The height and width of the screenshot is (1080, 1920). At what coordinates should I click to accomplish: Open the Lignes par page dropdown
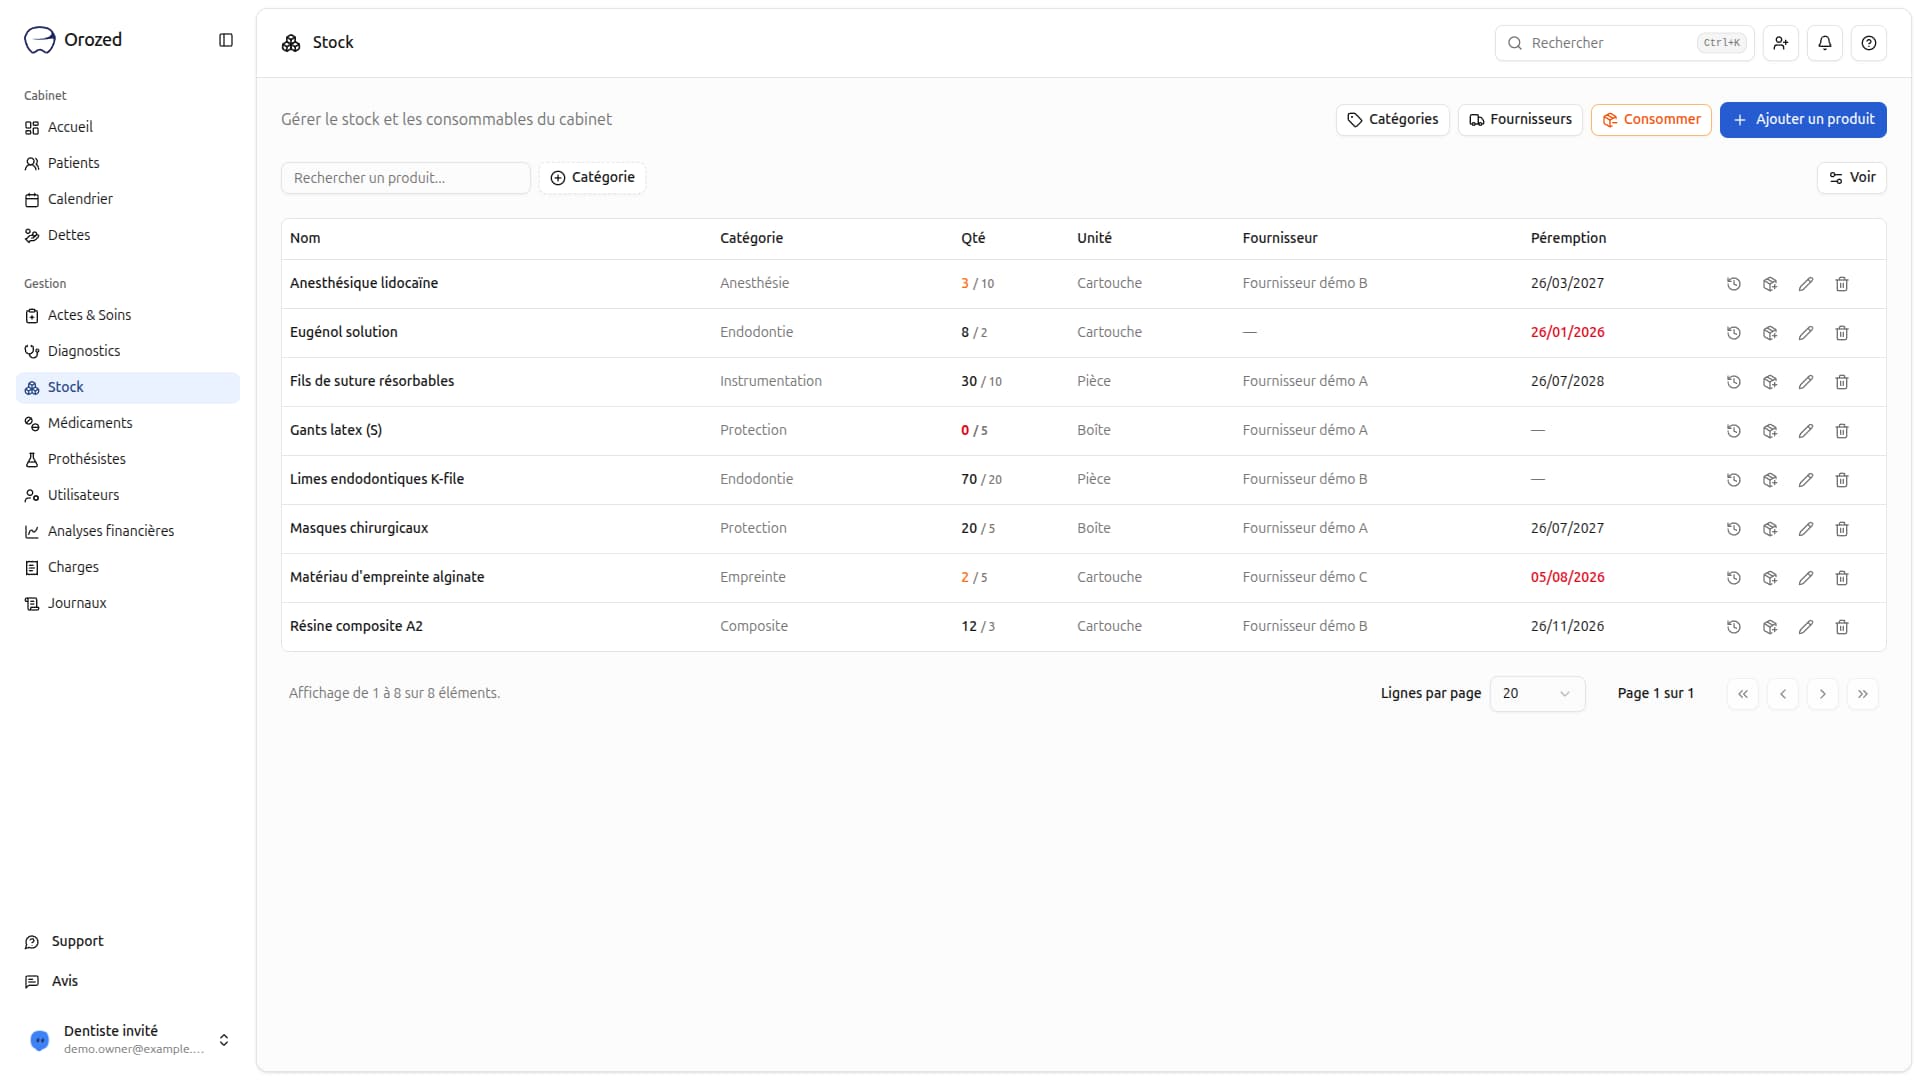point(1537,694)
